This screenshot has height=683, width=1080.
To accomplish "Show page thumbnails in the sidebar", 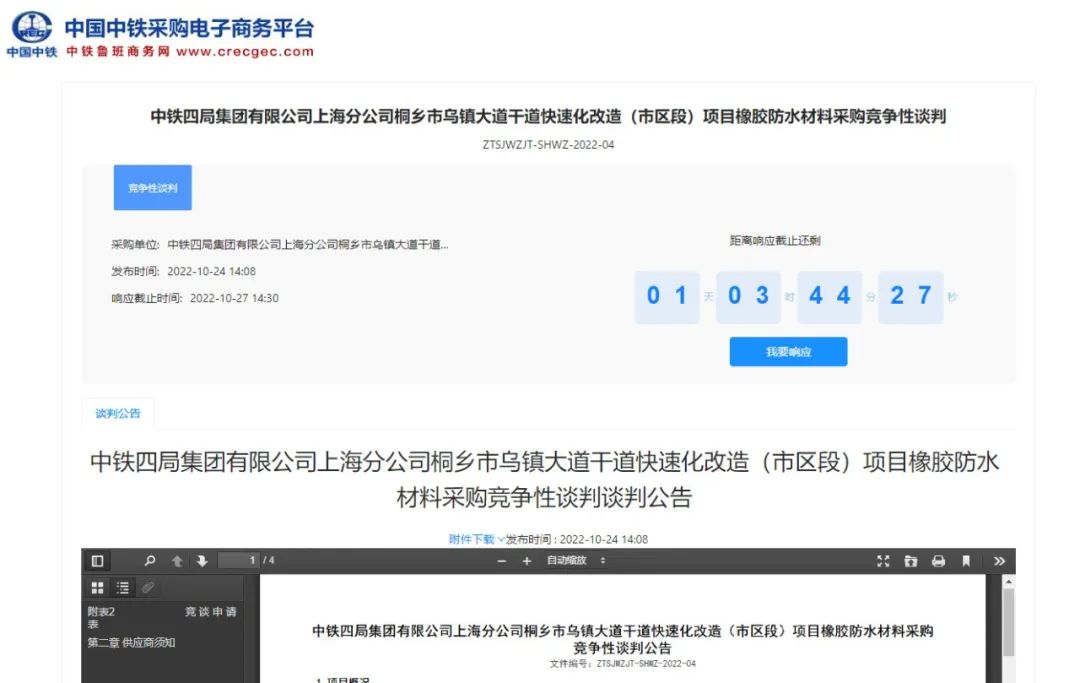I will [97, 587].
